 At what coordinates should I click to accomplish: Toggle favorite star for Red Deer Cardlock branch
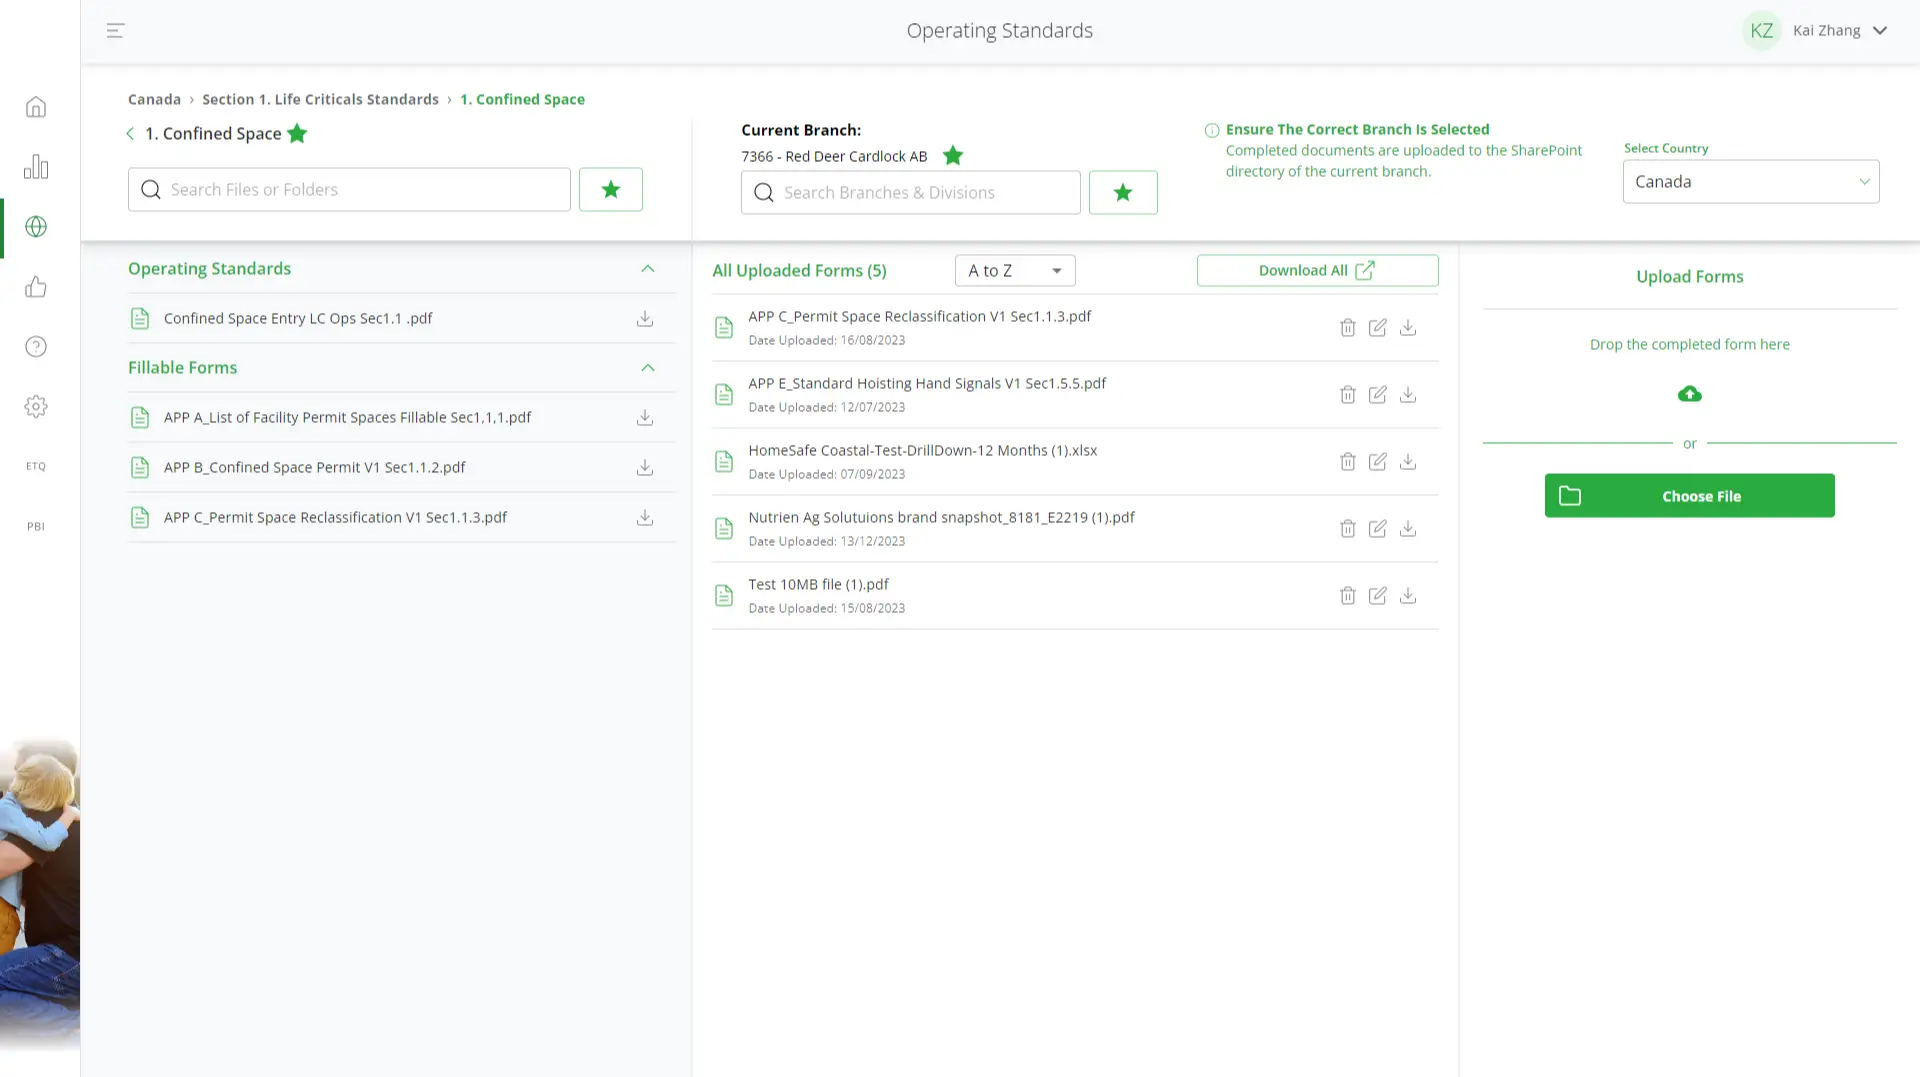tap(953, 156)
